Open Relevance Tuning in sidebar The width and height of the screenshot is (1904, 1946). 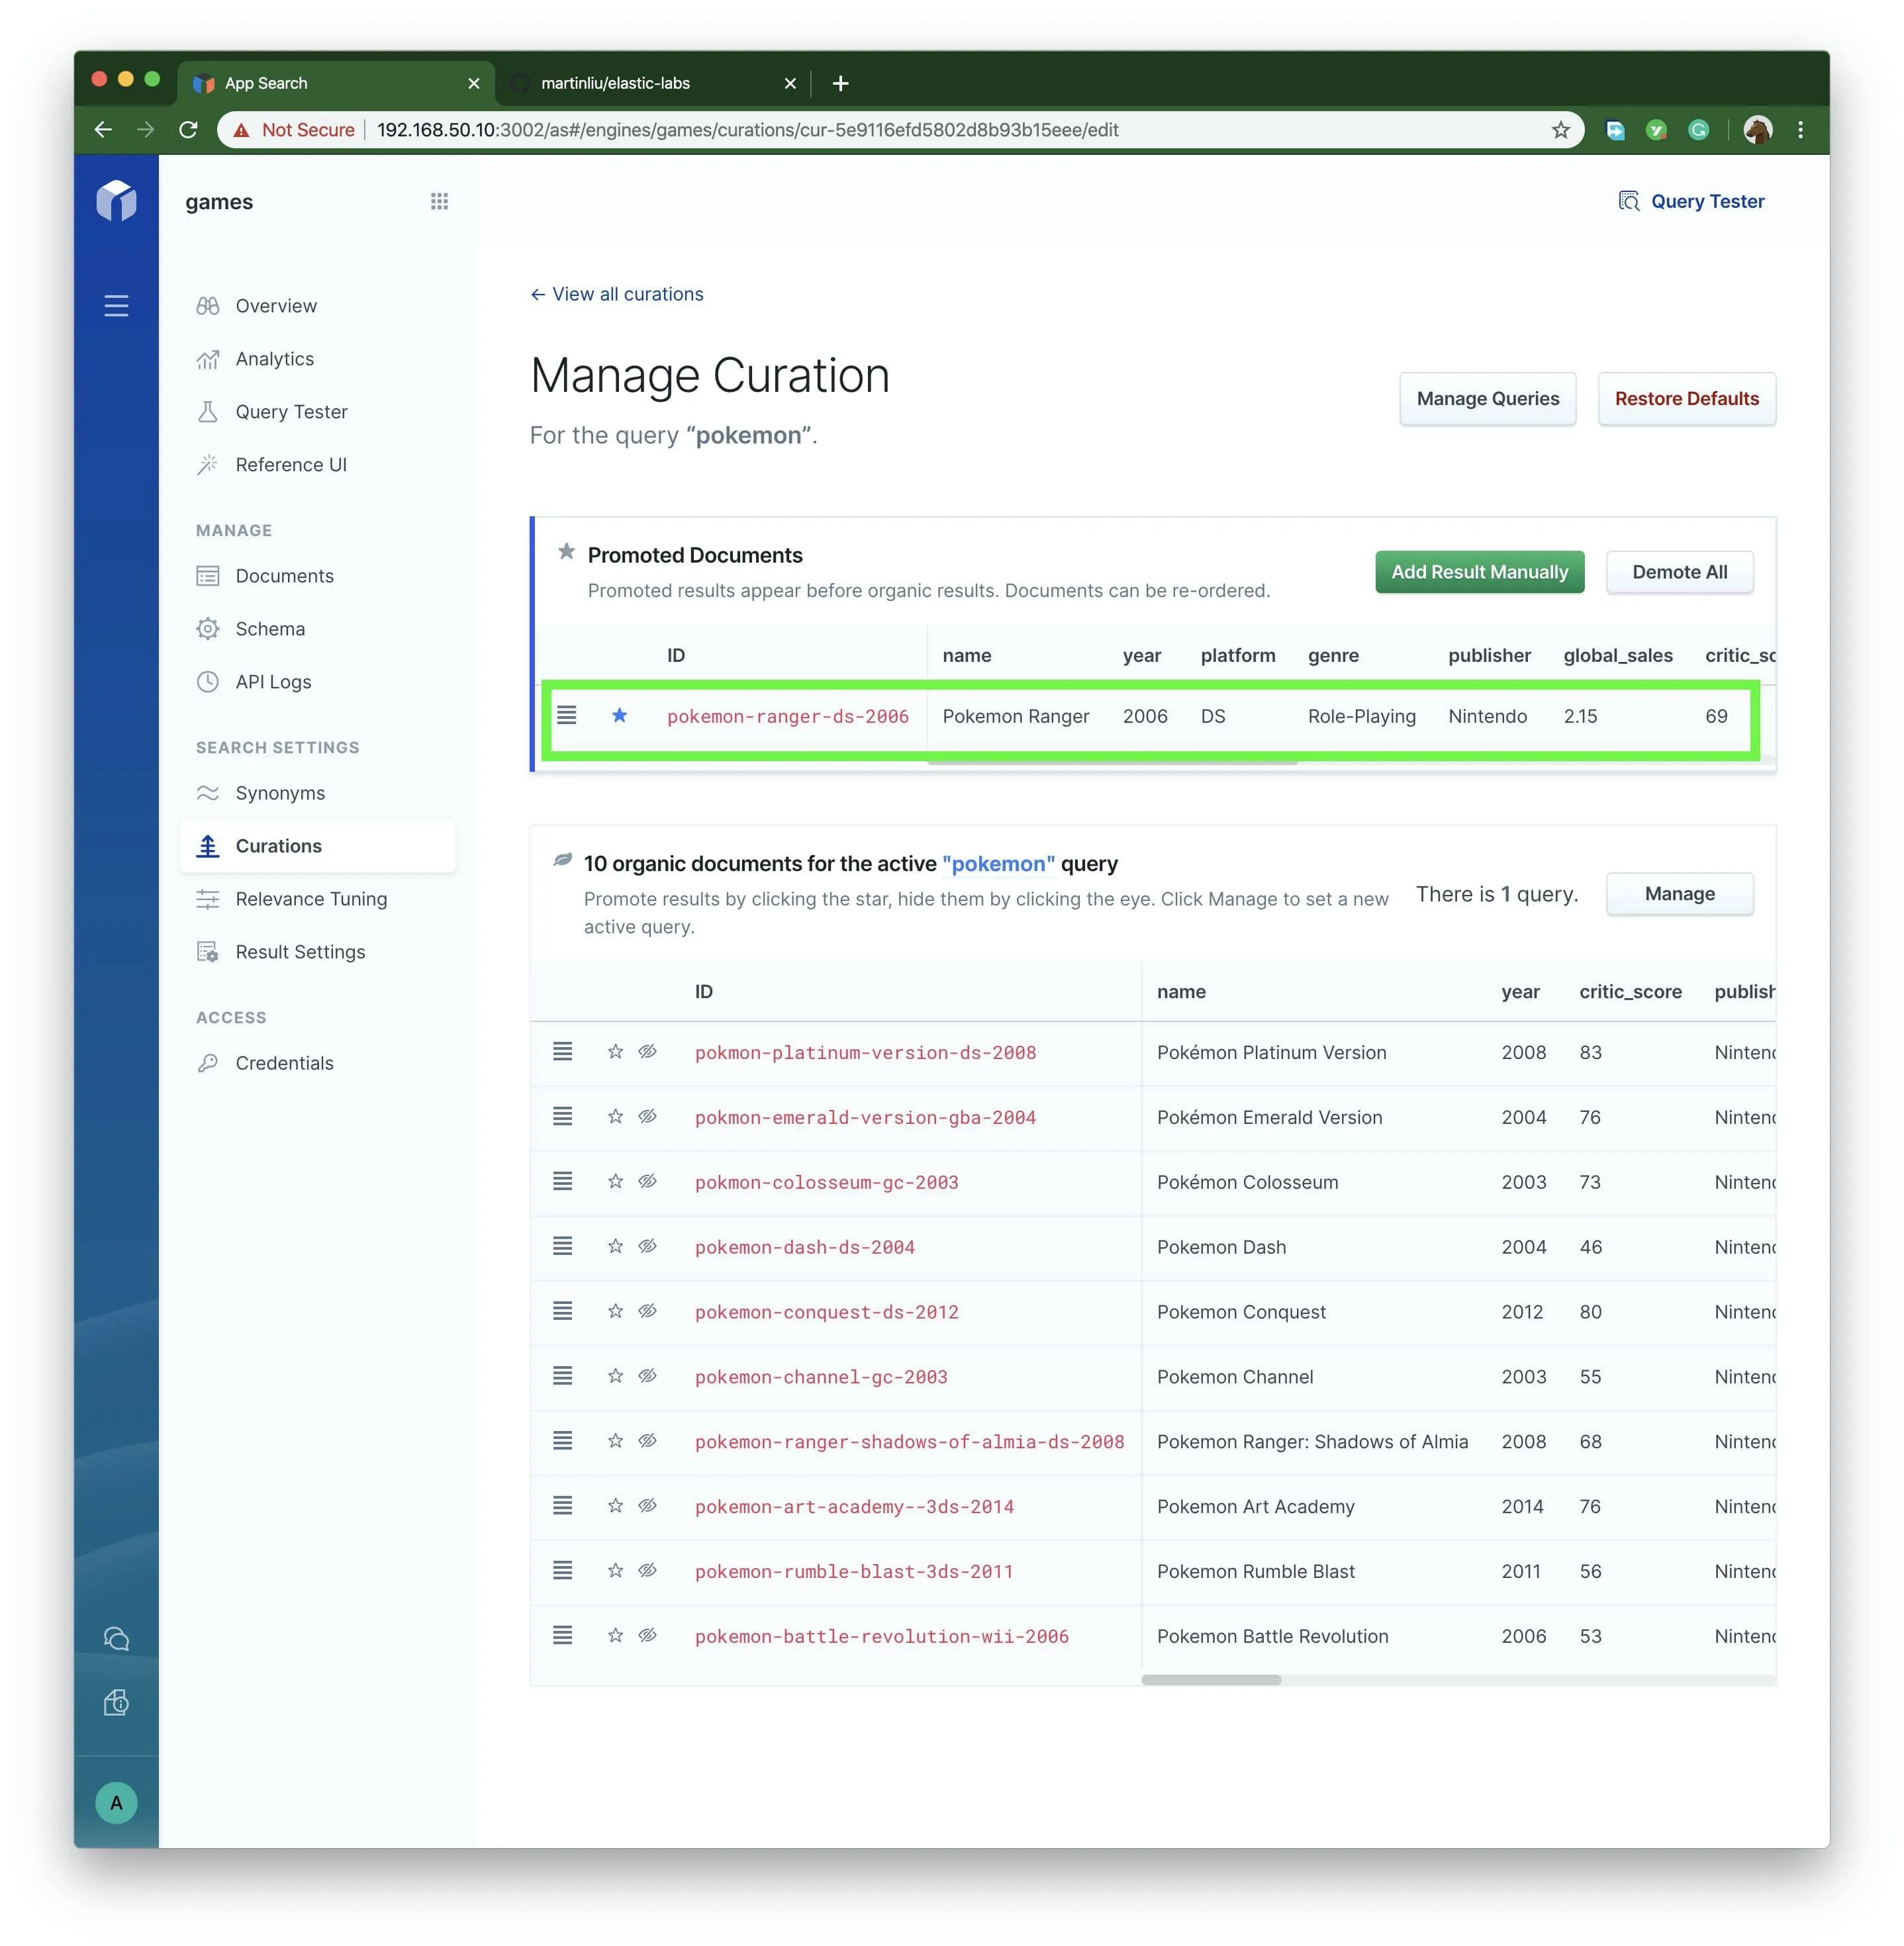tap(311, 899)
